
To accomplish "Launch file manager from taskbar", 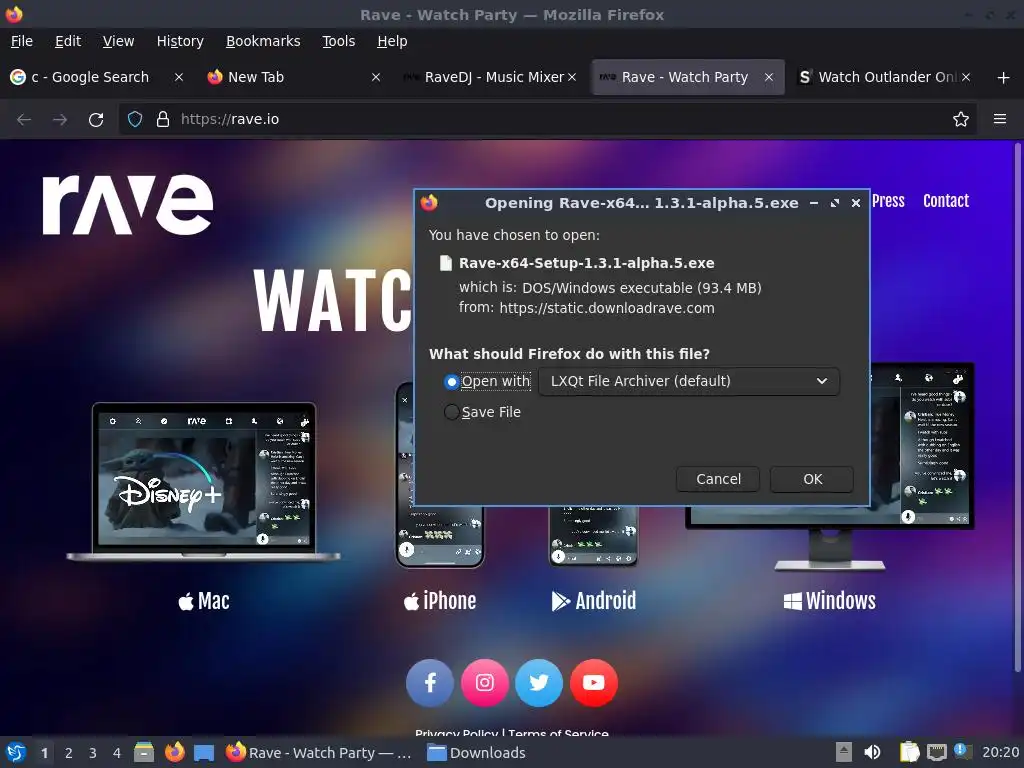I will click(144, 753).
